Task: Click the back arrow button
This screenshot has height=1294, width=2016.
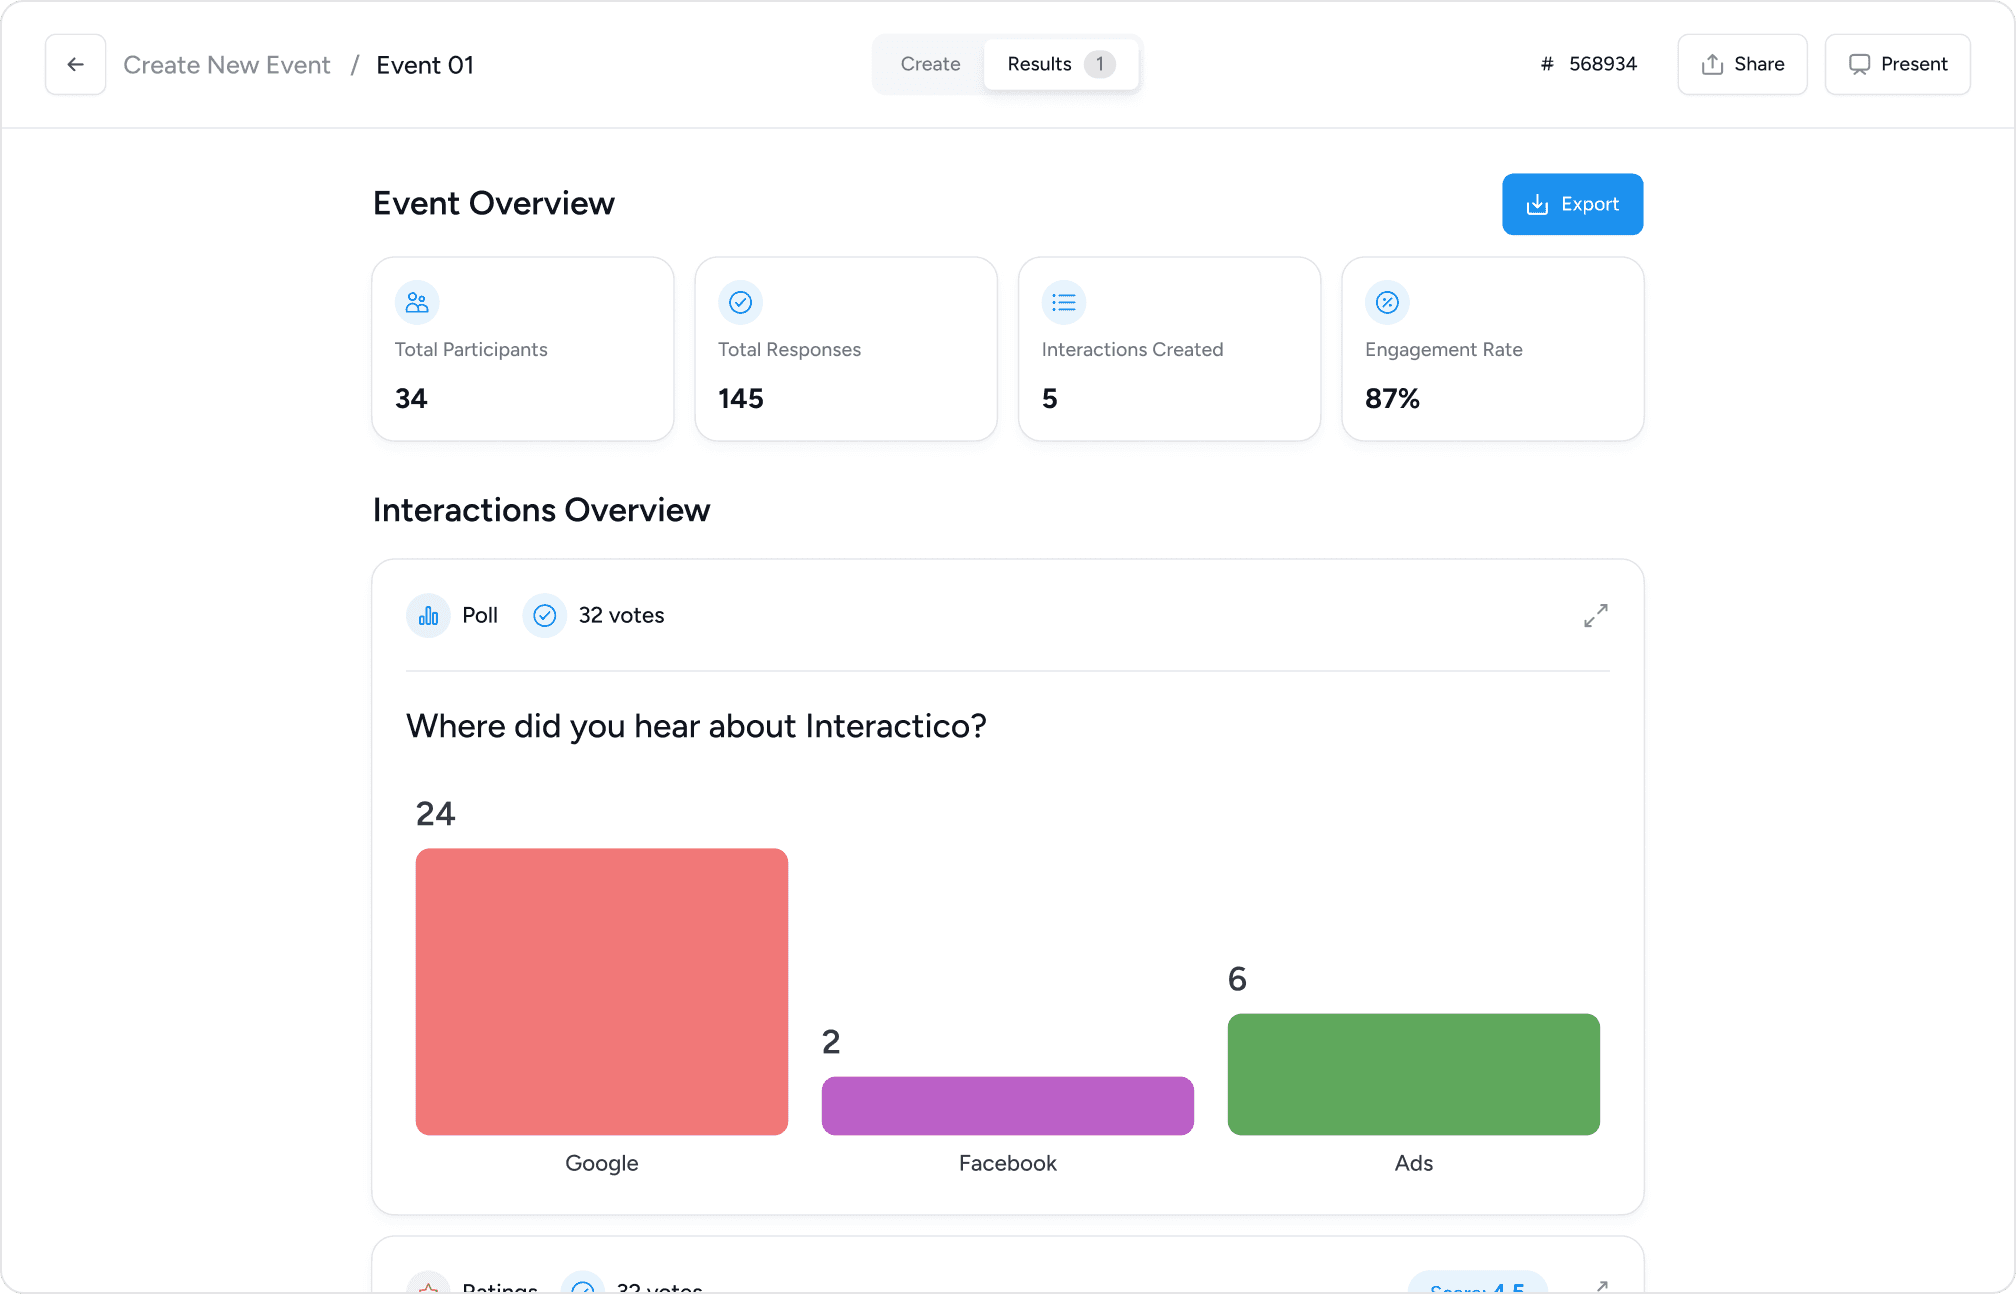Action: pos(75,65)
